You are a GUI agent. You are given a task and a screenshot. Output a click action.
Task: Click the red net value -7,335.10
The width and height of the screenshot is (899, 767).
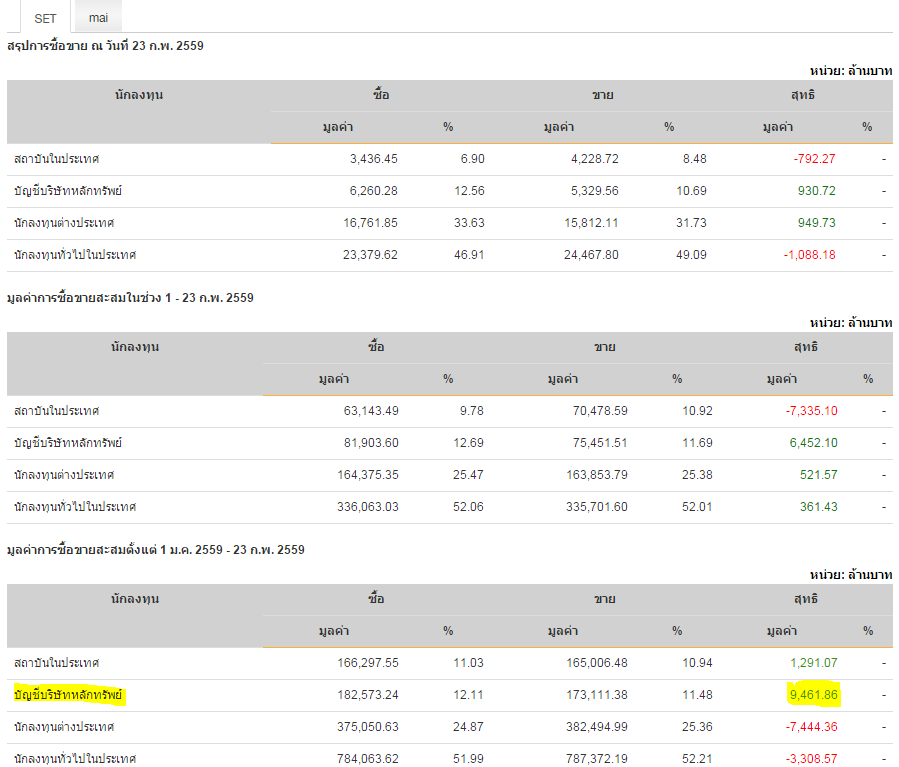(811, 411)
